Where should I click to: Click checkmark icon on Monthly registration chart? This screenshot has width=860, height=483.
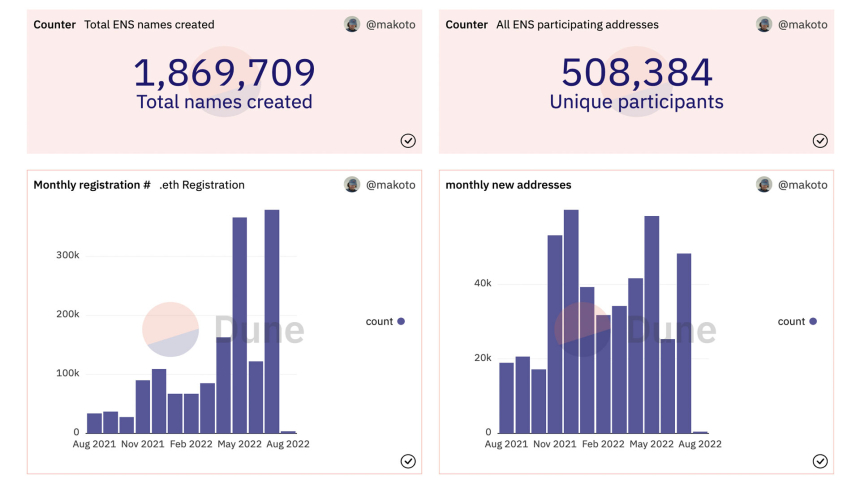click(x=408, y=461)
